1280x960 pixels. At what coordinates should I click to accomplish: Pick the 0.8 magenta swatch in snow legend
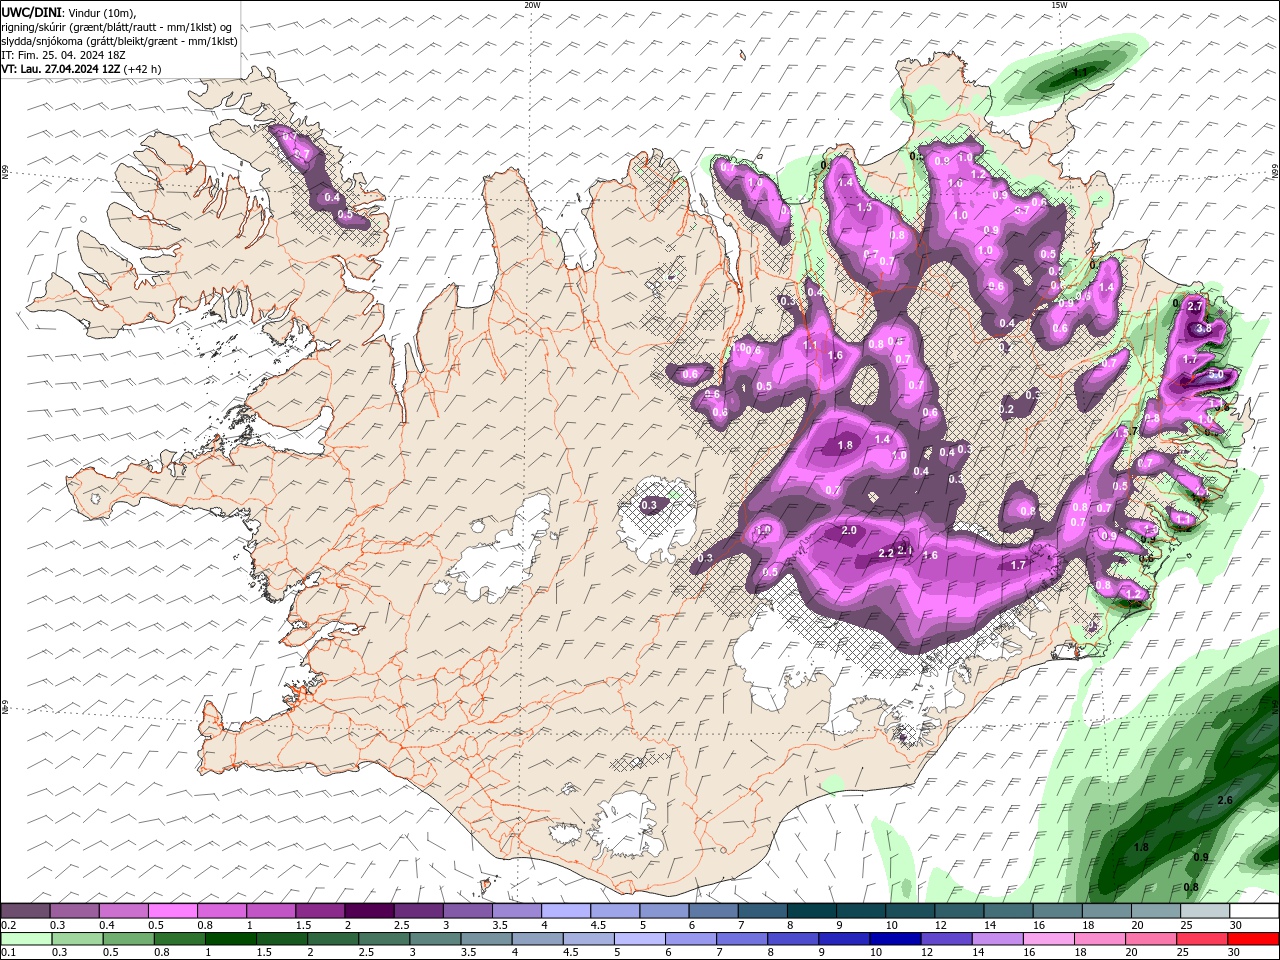pyautogui.click(x=221, y=911)
